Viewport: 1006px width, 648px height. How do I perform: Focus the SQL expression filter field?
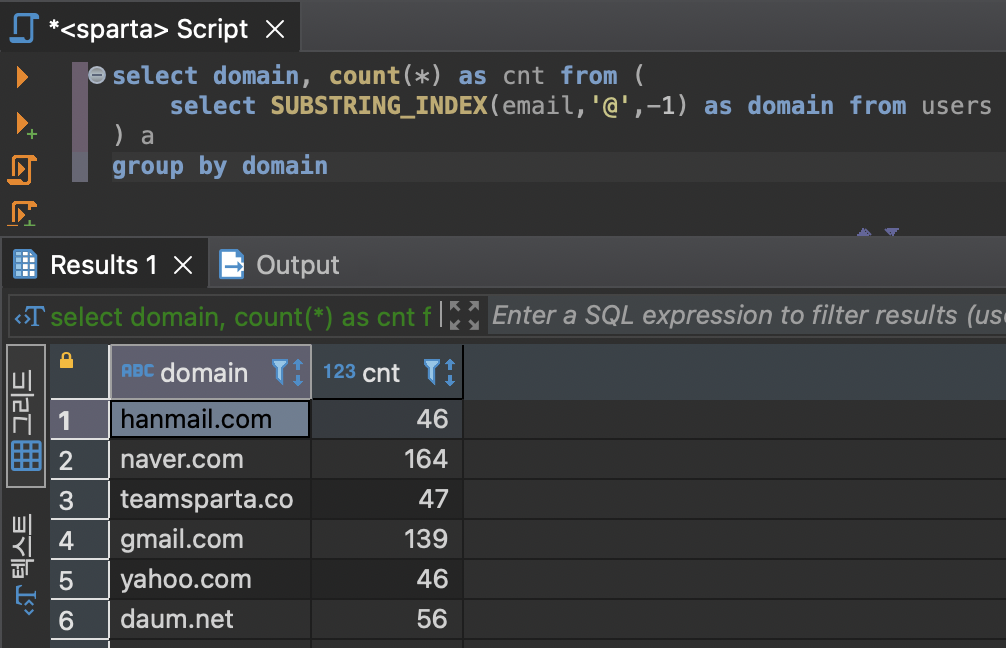[x=747, y=316]
